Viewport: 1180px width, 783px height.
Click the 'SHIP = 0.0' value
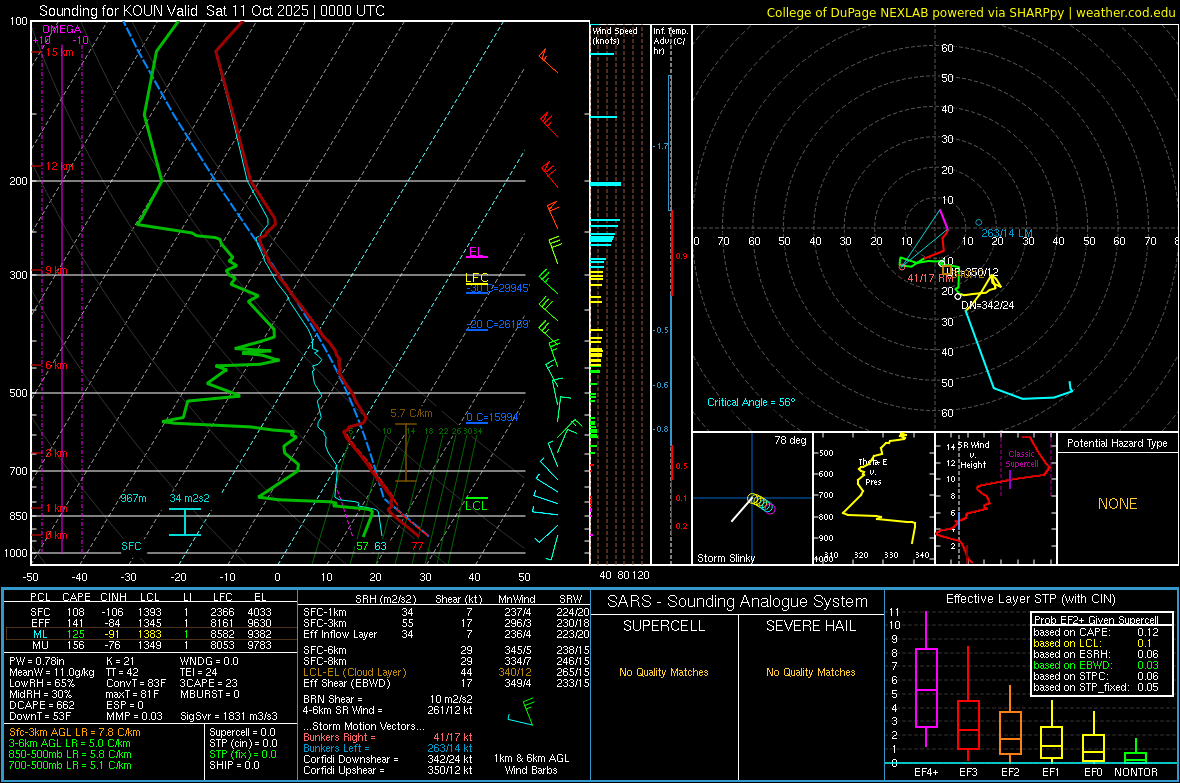click(234, 765)
